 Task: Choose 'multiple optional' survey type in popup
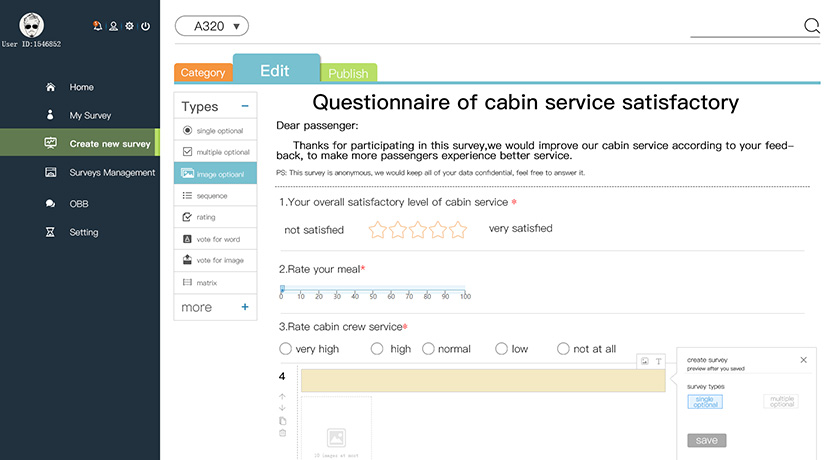coord(781,401)
